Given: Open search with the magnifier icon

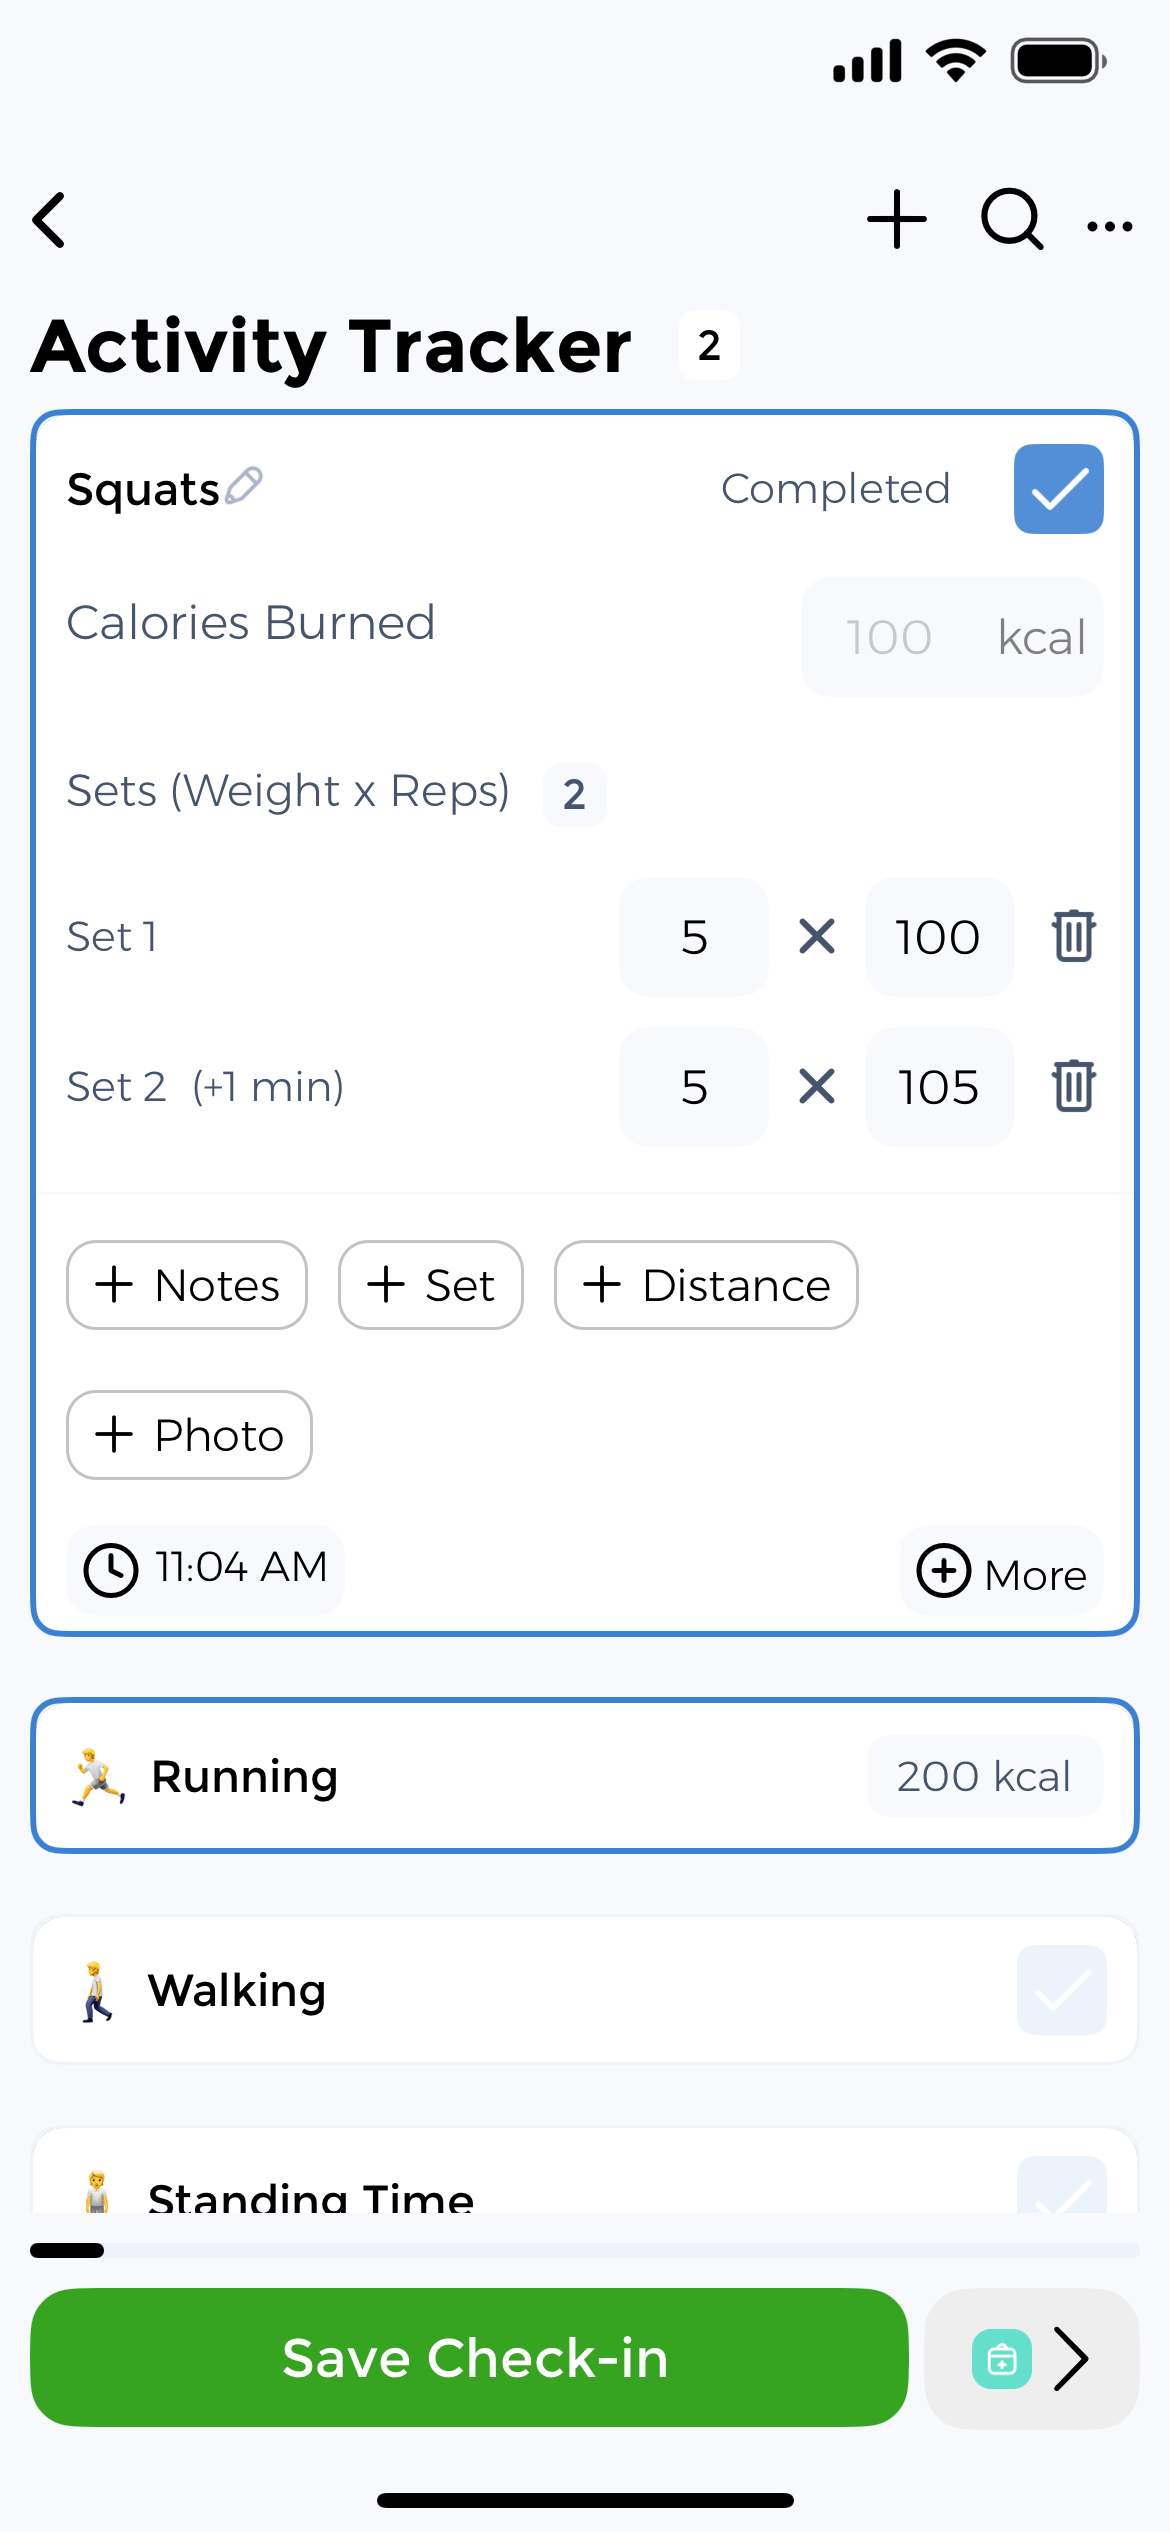Looking at the screenshot, I should coord(1012,219).
